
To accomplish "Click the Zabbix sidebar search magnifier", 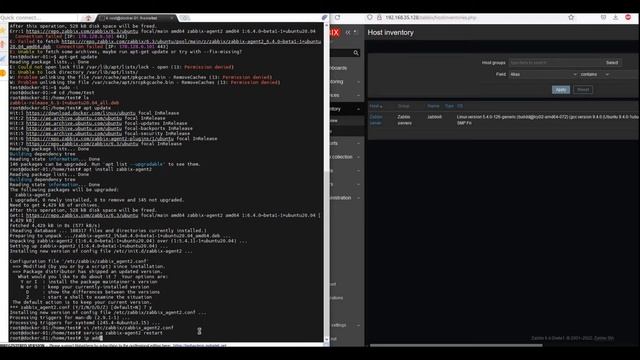I will [x=356, y=53].
